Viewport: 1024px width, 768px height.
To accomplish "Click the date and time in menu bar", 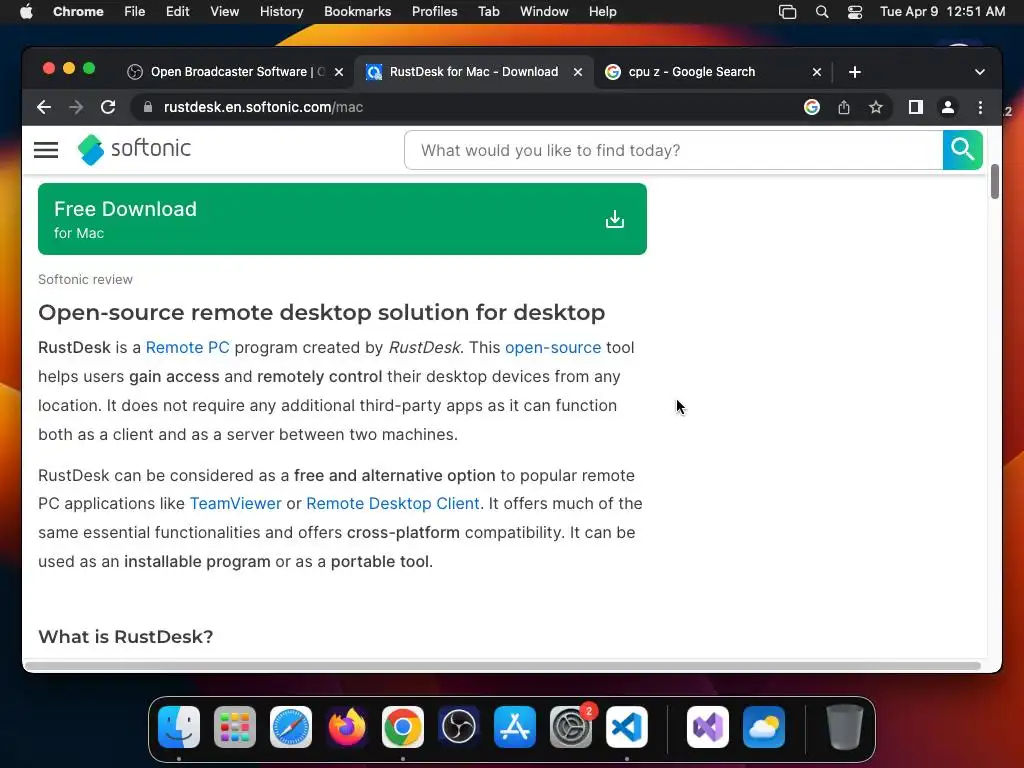I will pyautogui.click(x=942, y=12).
